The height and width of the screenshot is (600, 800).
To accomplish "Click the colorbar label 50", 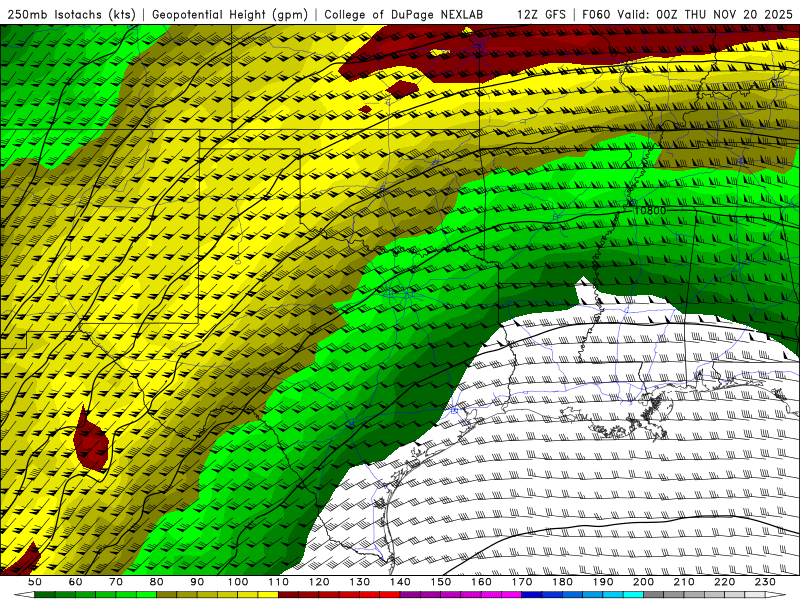I will tap(35, 582).
